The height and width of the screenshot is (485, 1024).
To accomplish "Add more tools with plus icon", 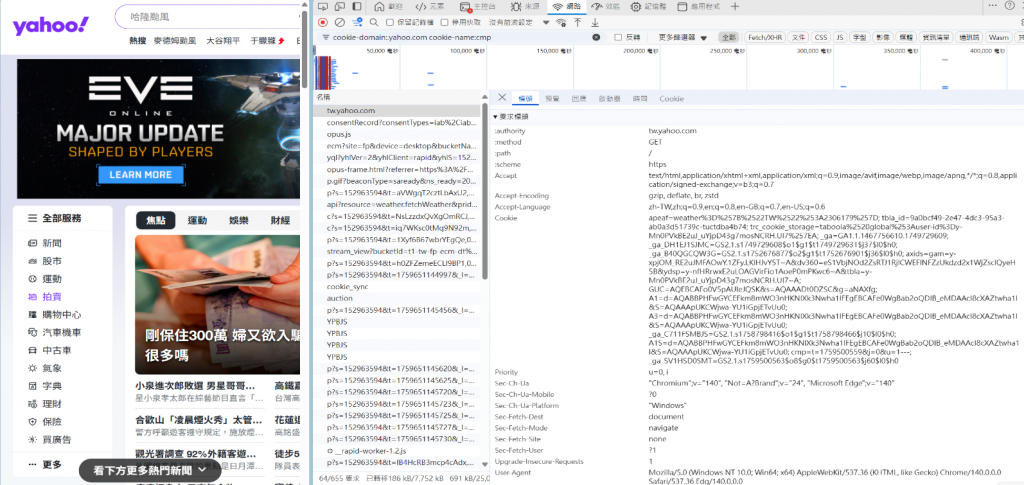I will click(x=735, y=7).
